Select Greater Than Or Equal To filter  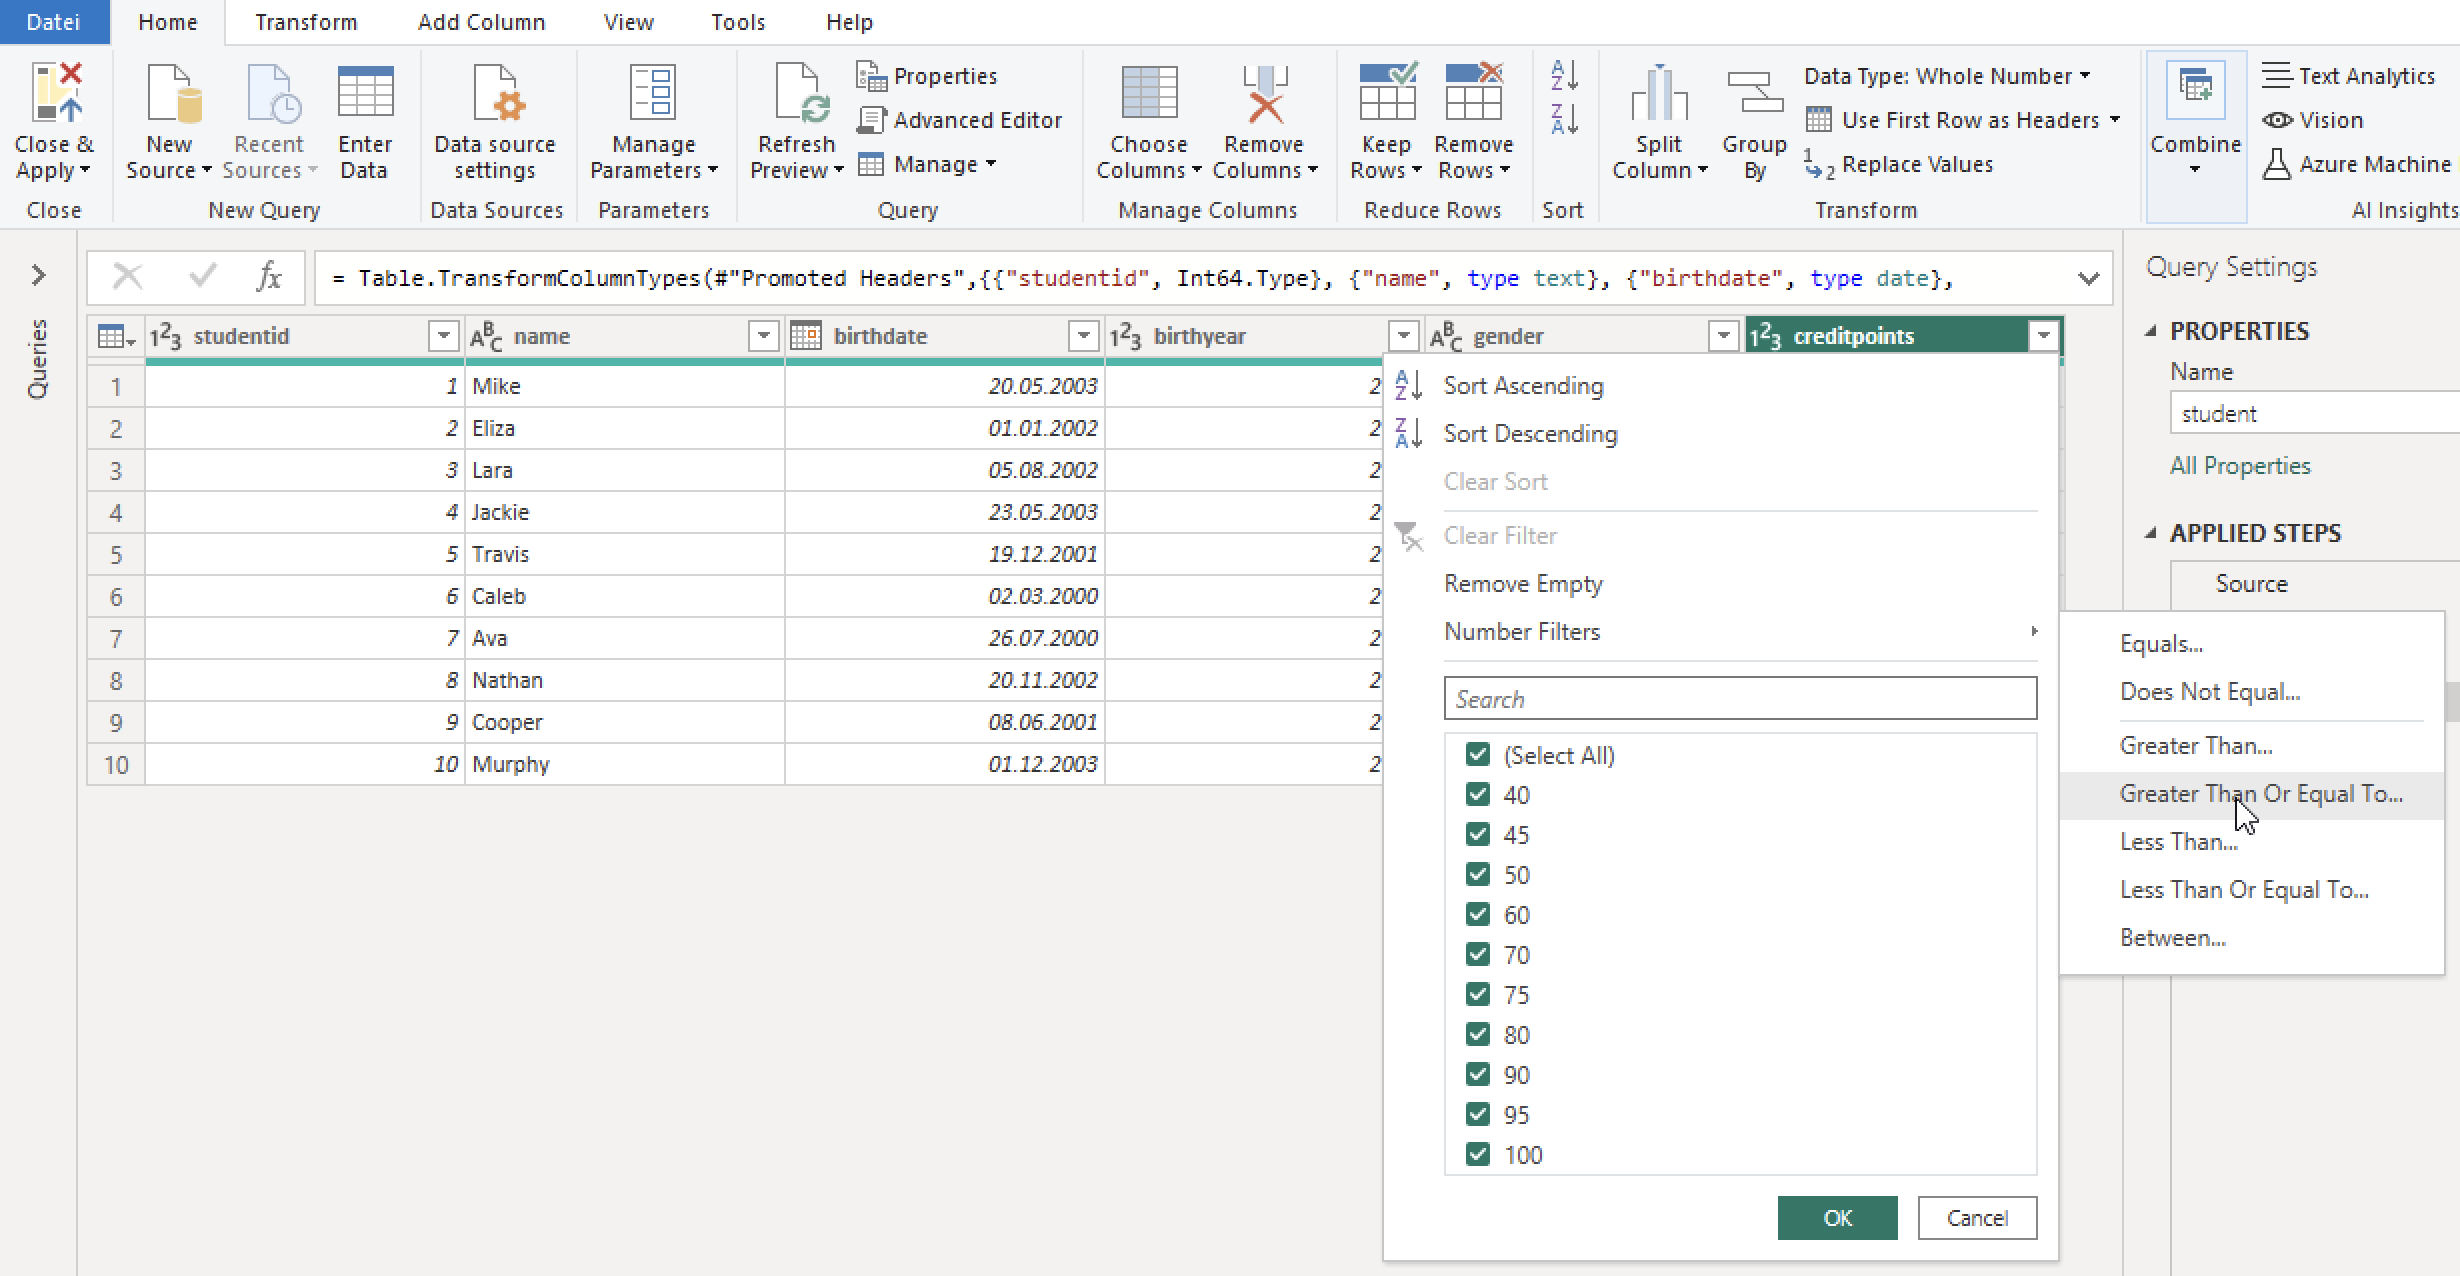click(2262, 793)
